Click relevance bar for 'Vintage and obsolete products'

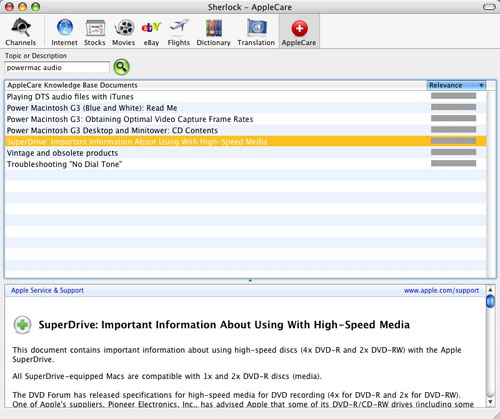coord(453,152)
